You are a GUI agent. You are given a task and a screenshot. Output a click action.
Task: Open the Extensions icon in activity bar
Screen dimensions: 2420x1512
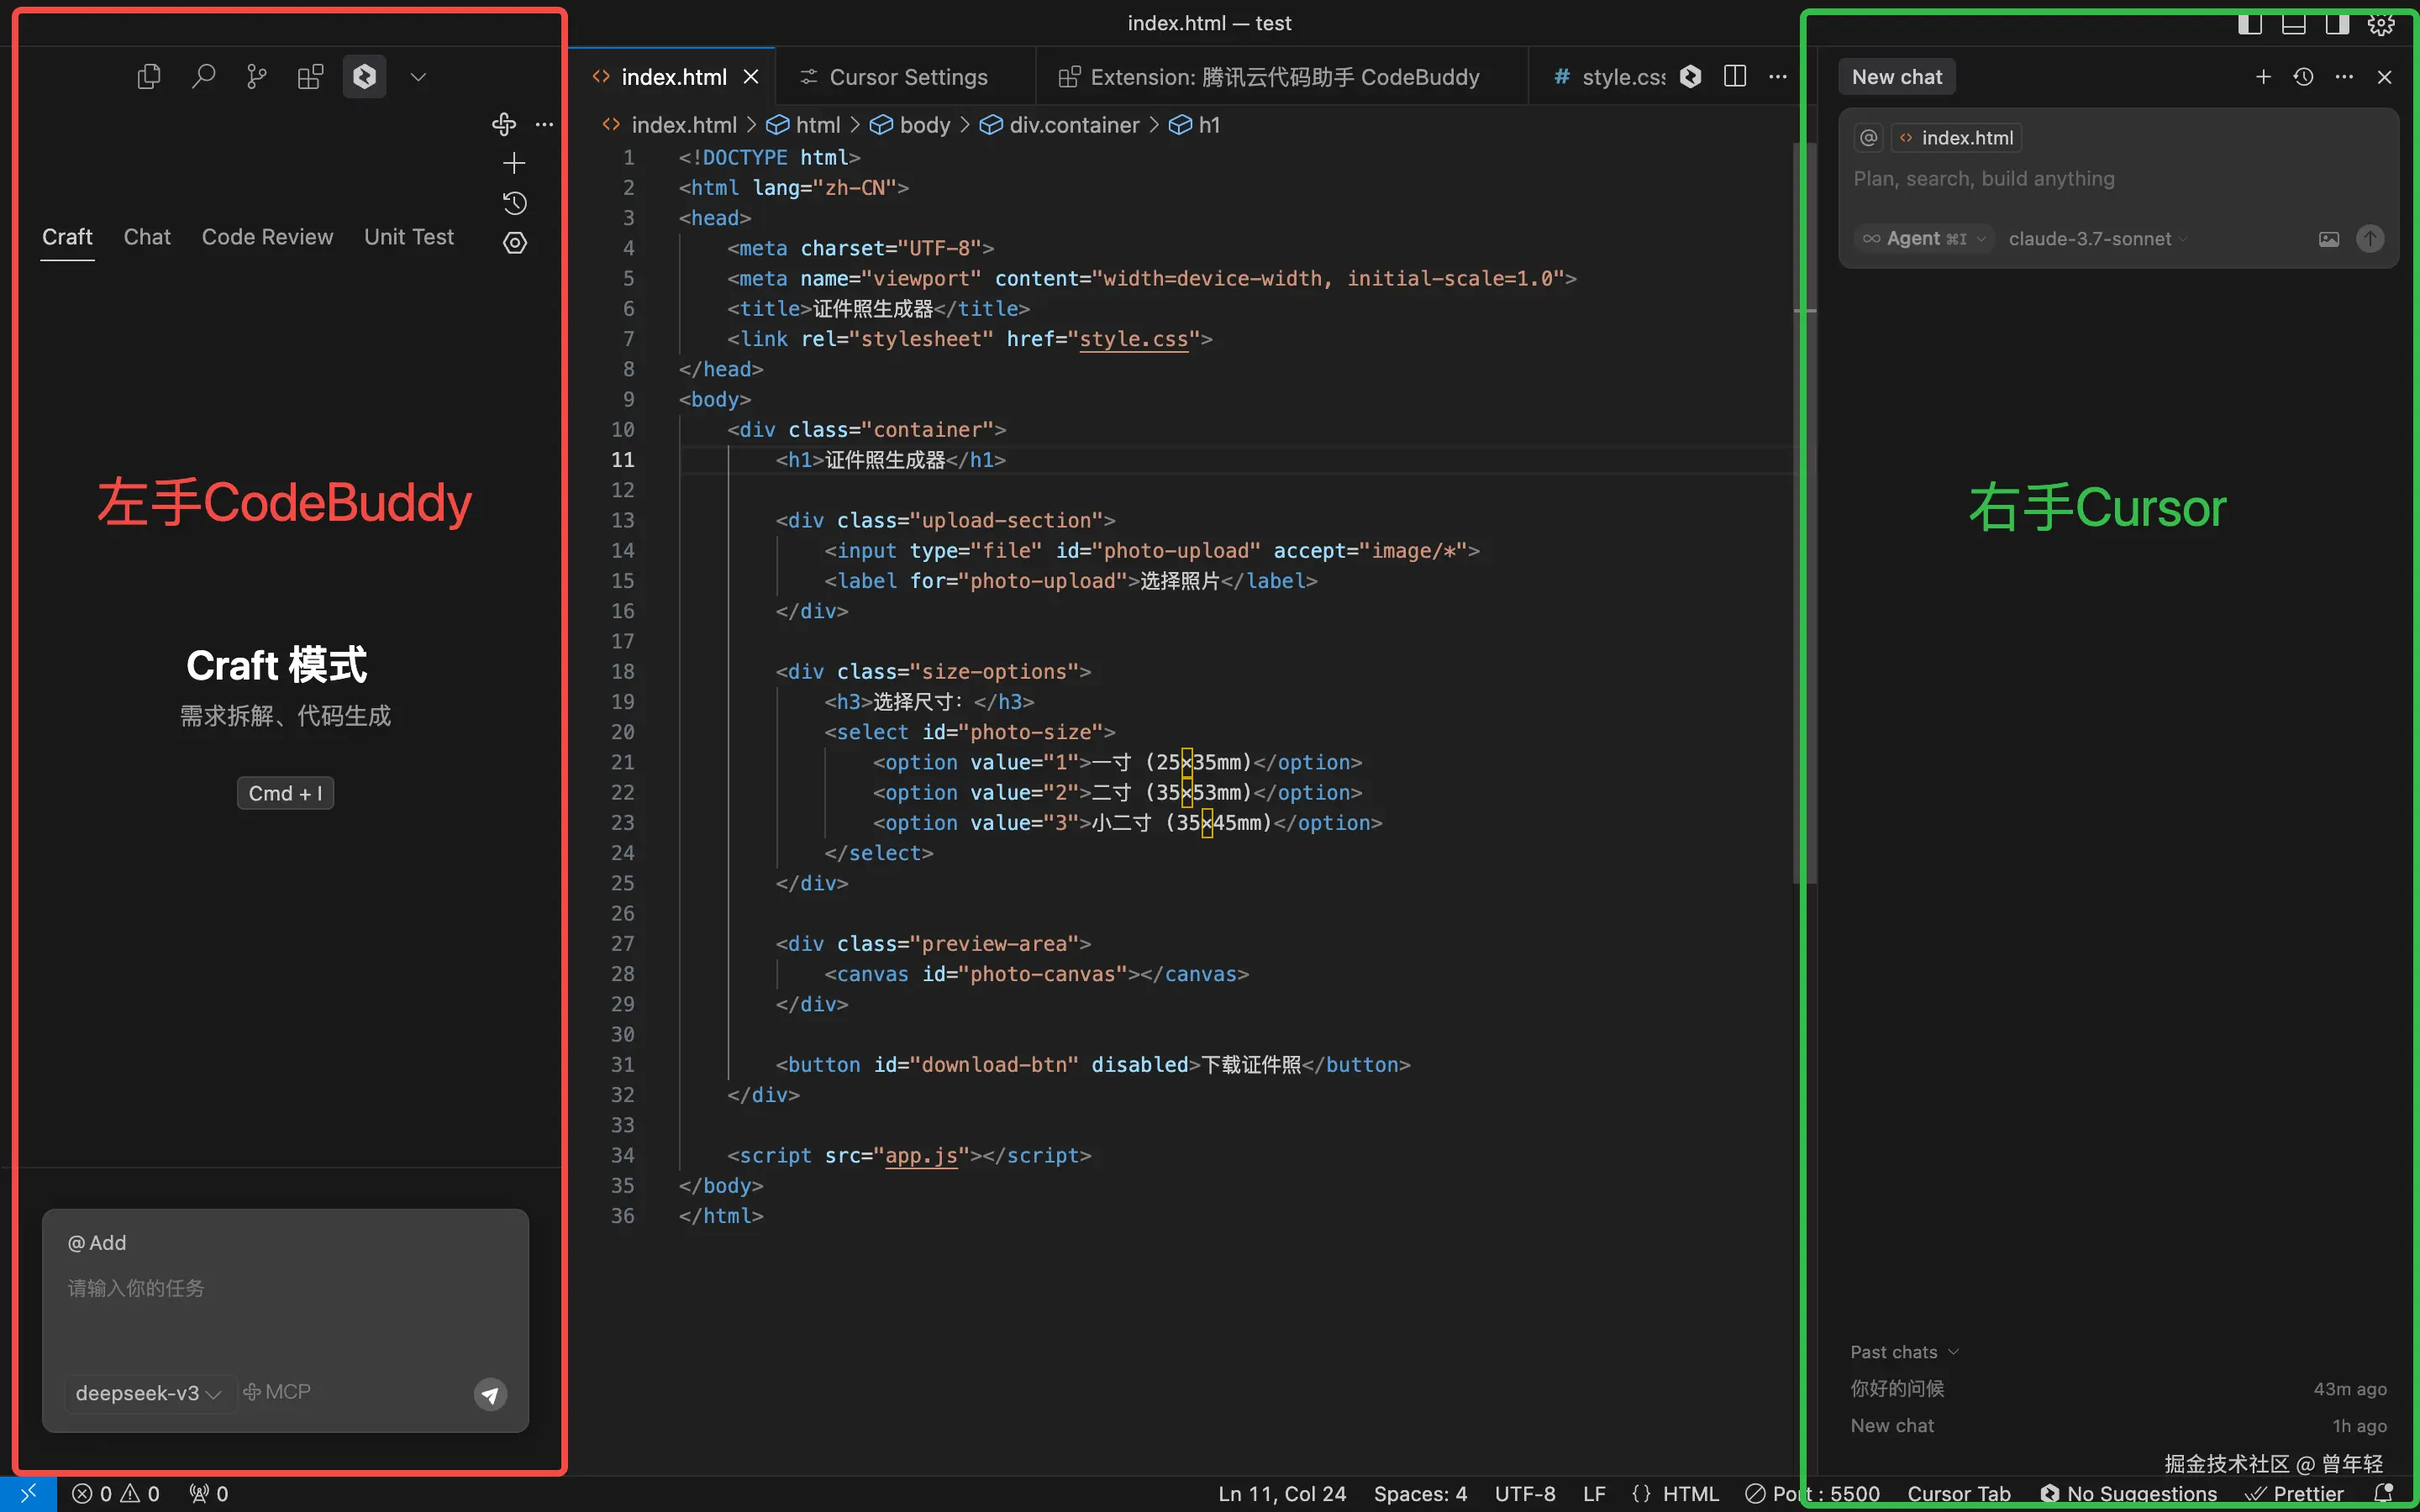[311, 77]
